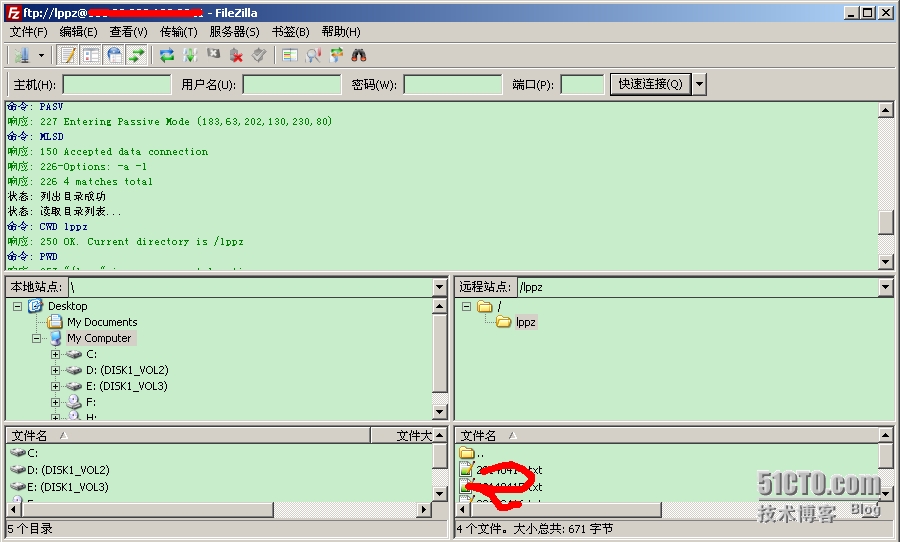Click the 密码(W) password field
The width and height of the screenshot is (900, 542).
coord(453,84)
